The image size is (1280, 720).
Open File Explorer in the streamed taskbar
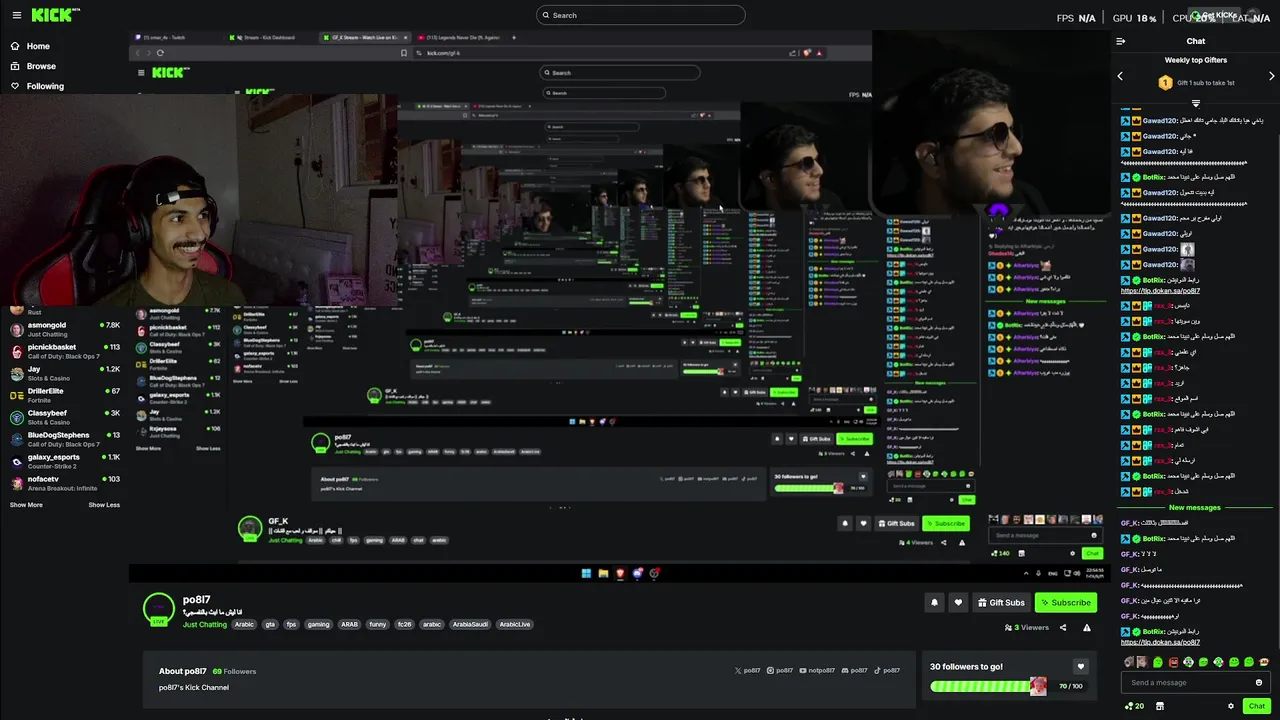click(603, 573)
